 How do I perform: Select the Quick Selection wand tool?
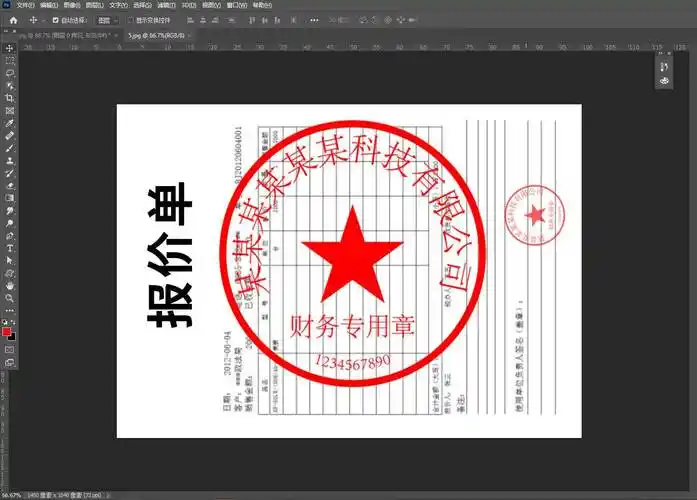click(x=9, y=85)
